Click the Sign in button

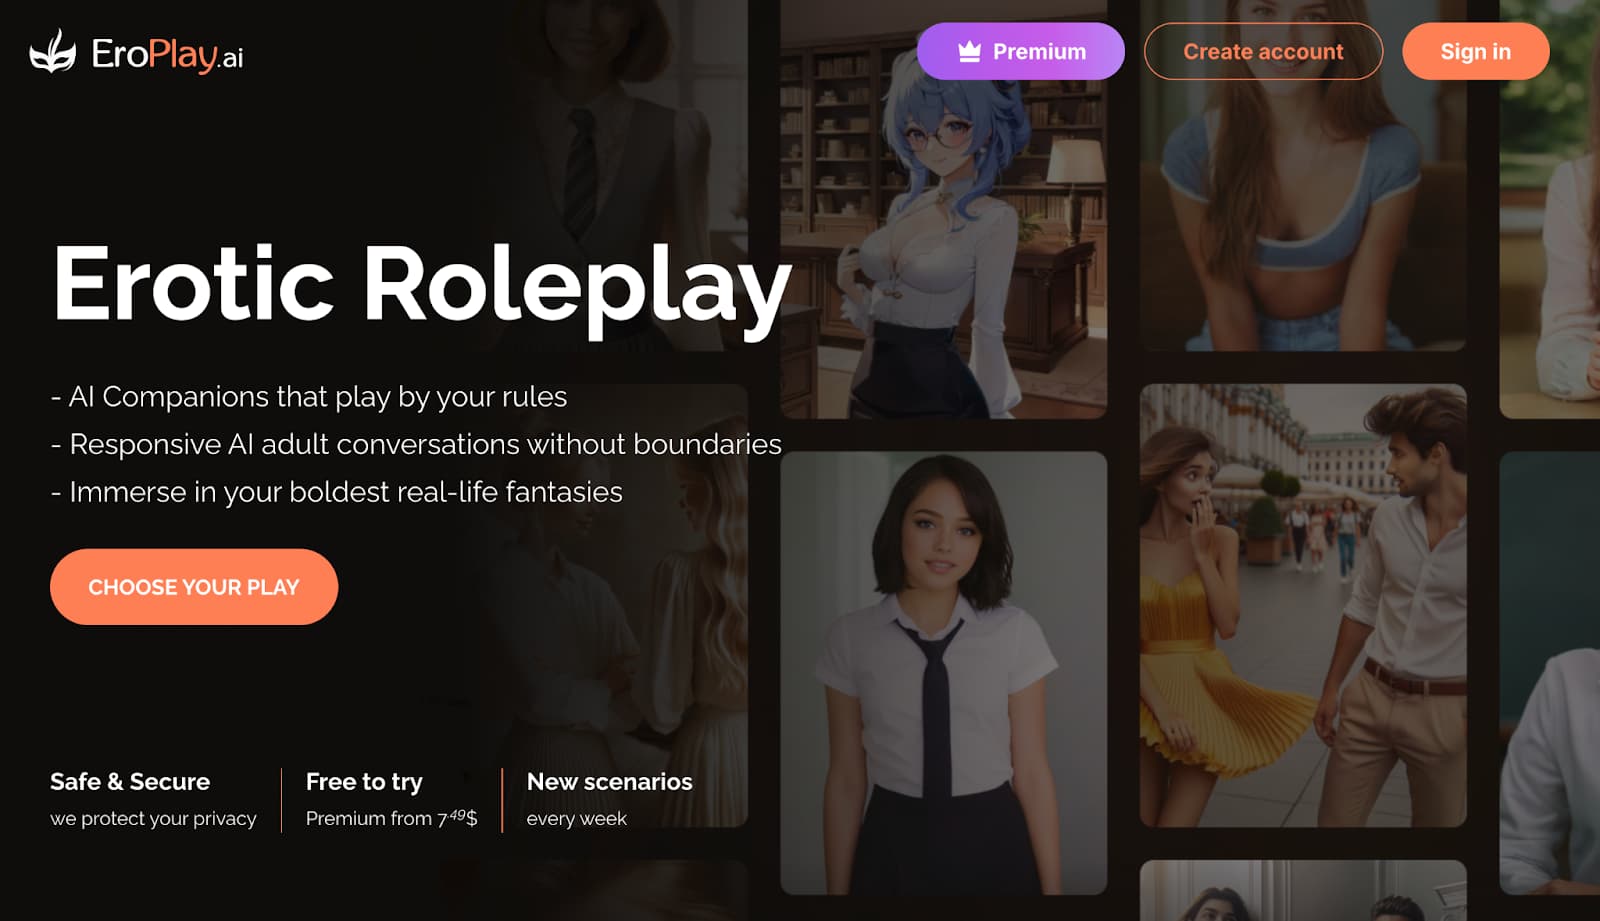[1475, 52]
